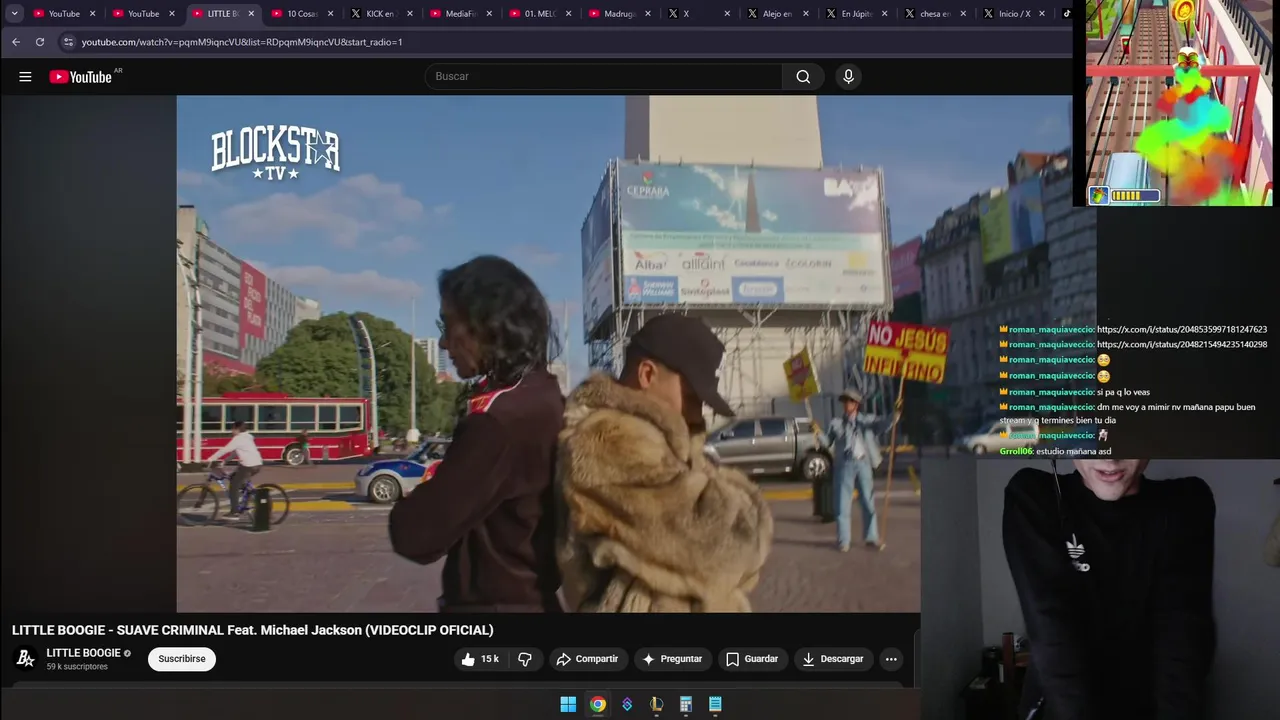The image size is (1280, 720).
Task: Download video with Descargar button
Action: pyautogui.click(x=832, y=659)
